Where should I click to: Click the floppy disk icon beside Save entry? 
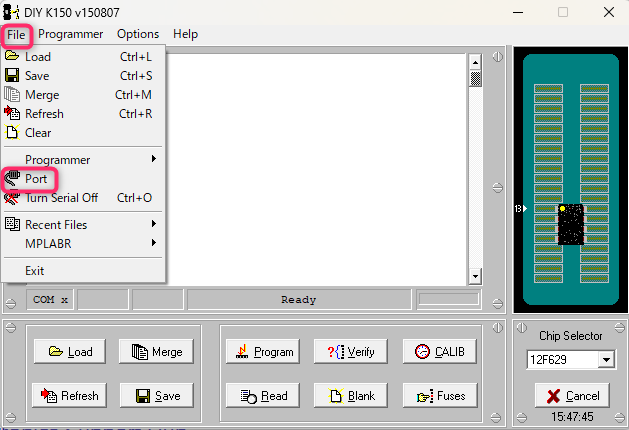point(12,75)
